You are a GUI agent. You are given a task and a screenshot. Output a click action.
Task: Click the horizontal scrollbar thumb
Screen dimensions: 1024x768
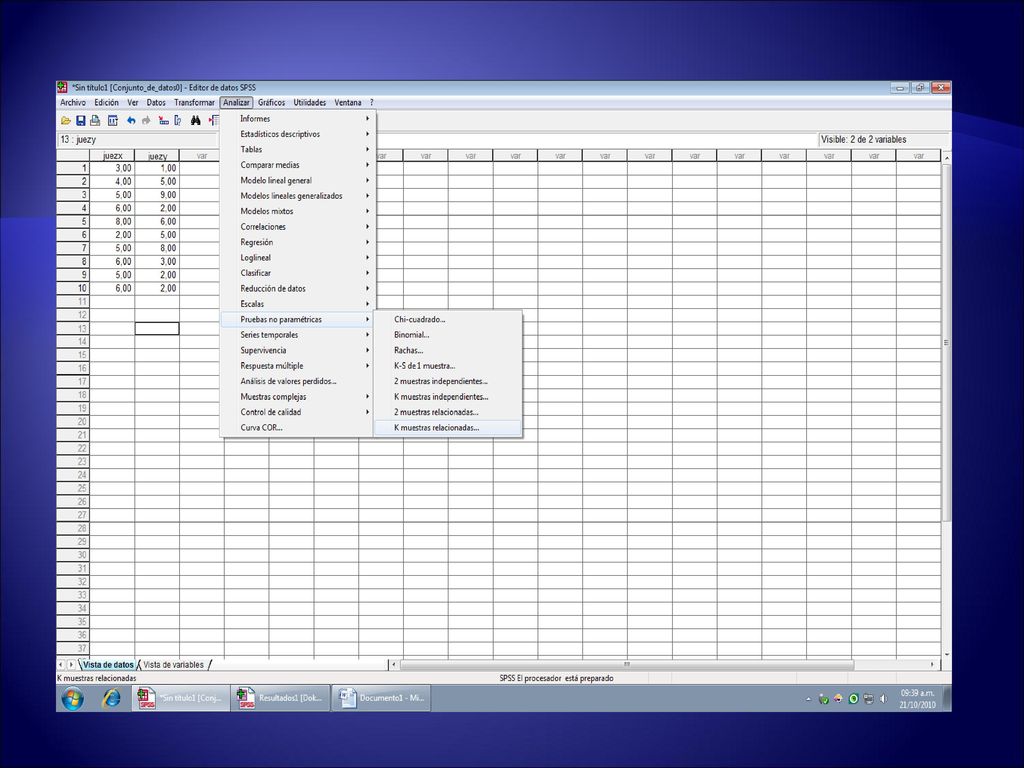tap(627, 665)
